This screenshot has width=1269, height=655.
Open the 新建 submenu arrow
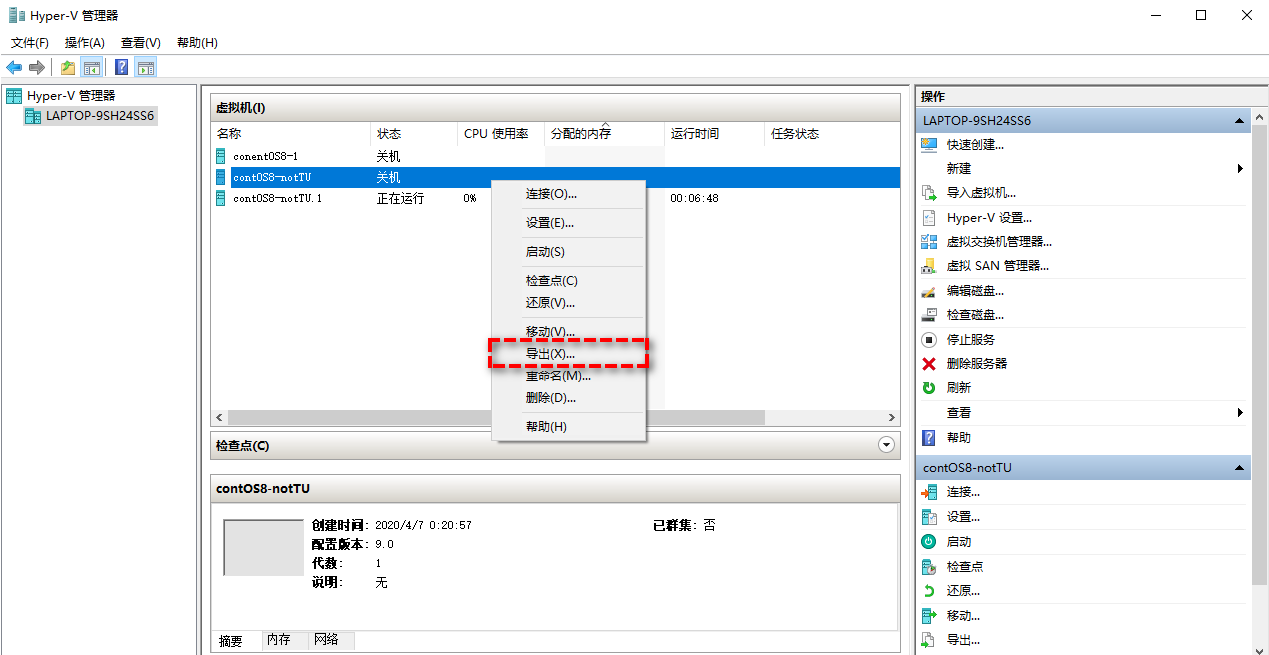pyautogui.click(x=1240, y=169)
